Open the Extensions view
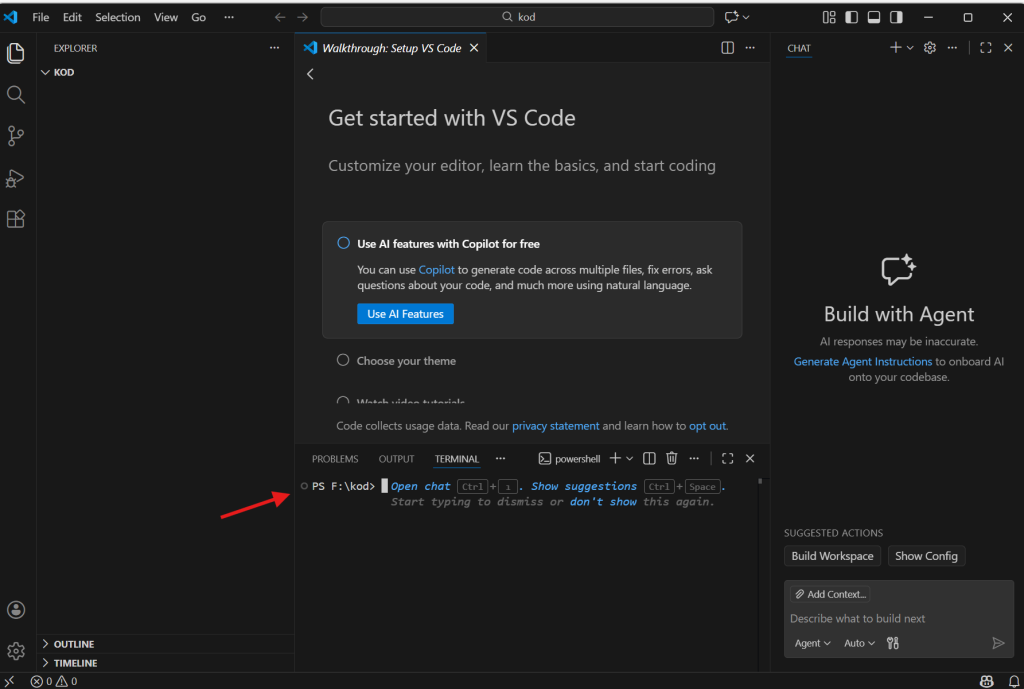 click(16, 219)
